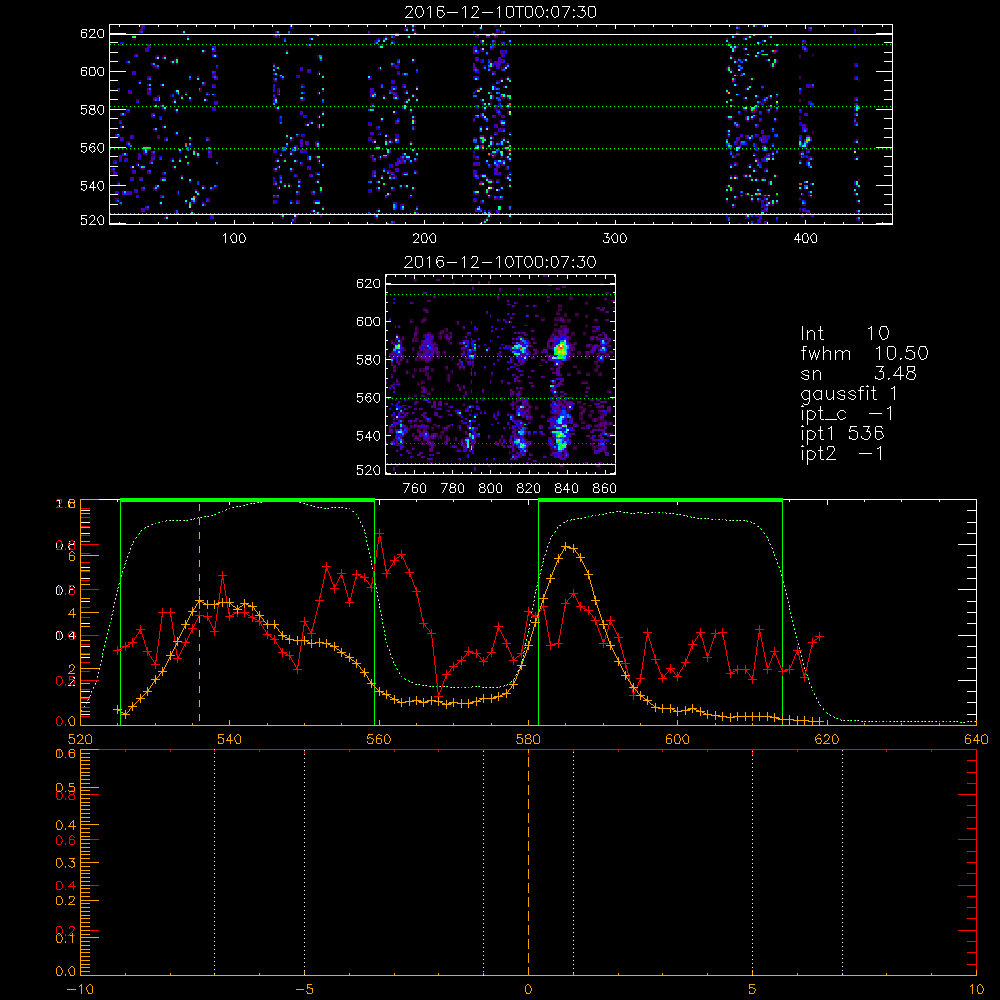Click the dense data column near 240 in top plot
Screen dimensions: 1000x1000
[492, 124]
